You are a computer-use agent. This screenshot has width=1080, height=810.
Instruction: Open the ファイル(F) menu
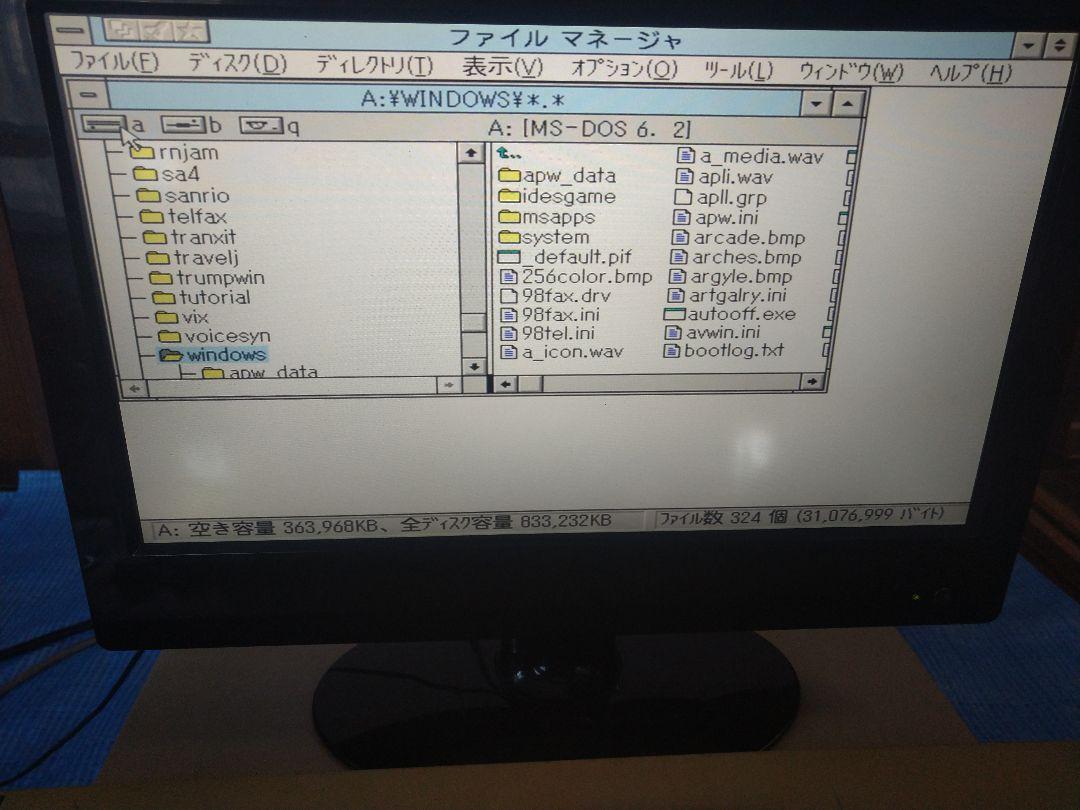[x=115, y=62]
